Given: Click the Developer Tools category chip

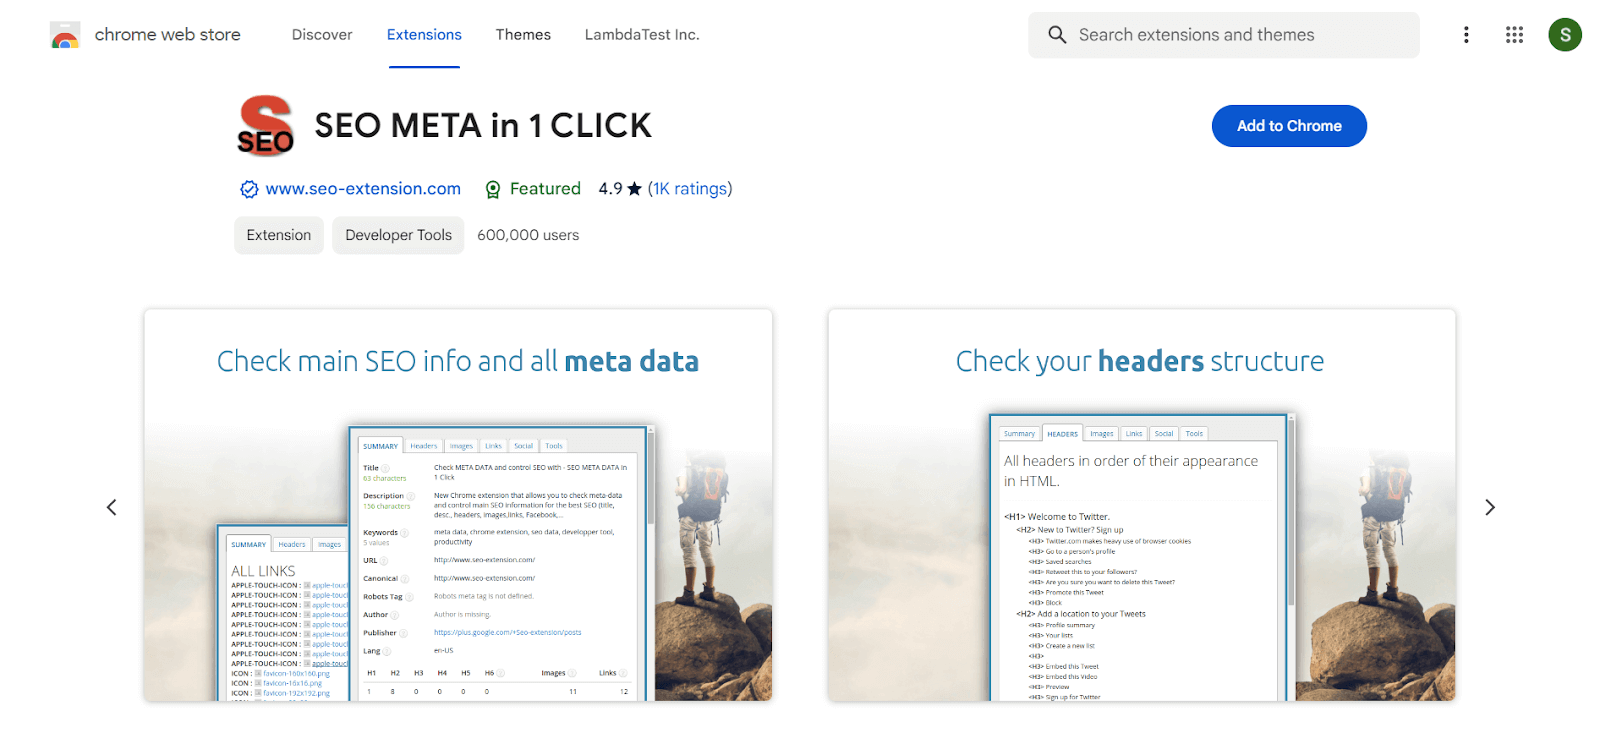Looking at the screenshot, I should (x=398, y=235).
